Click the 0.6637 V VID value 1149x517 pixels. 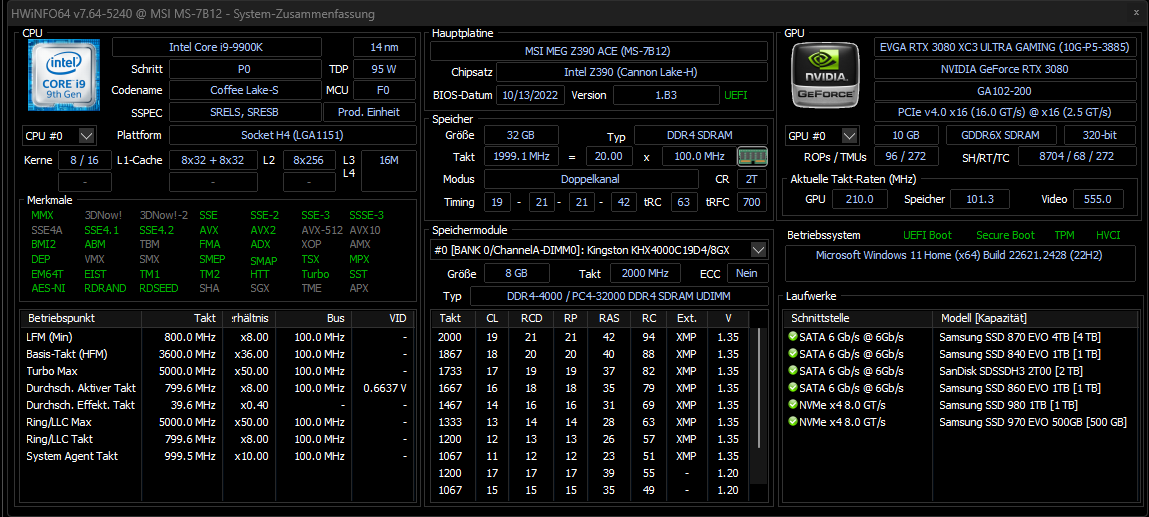pos(385,387)
